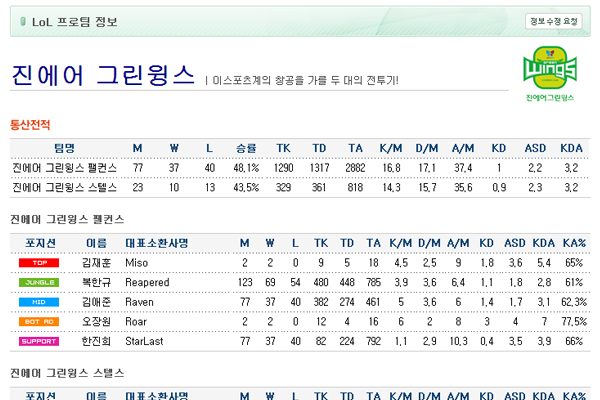Click player name 김애준
Viewport: 600px width, 400px height.
click(x=96, y=302)
